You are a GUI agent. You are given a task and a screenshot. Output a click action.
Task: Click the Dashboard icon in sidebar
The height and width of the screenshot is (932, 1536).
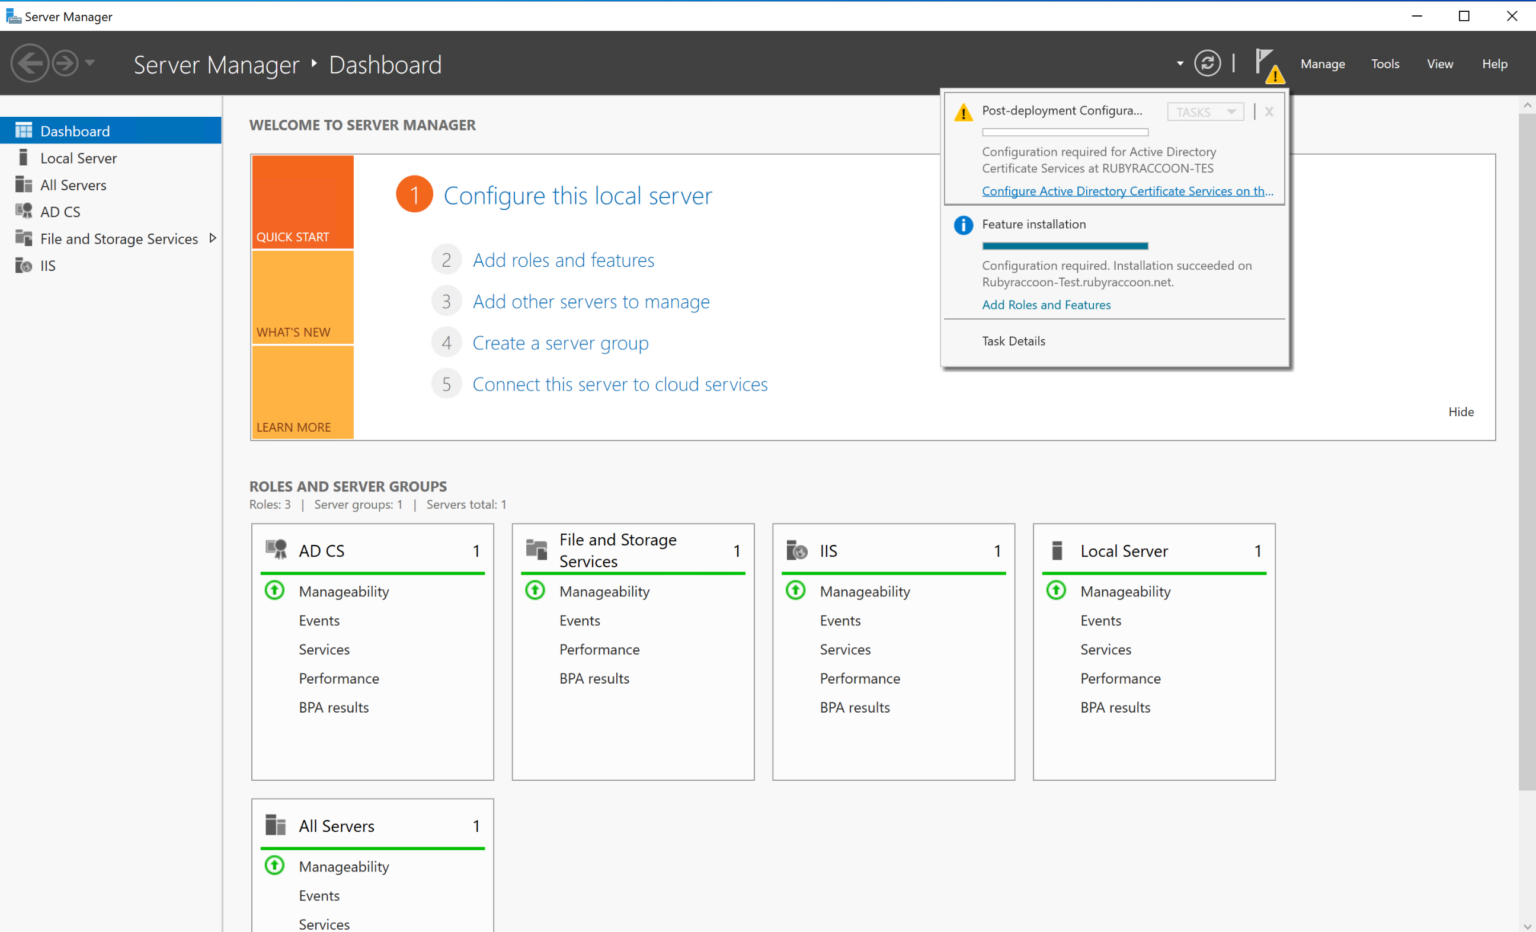coord(24,131)
